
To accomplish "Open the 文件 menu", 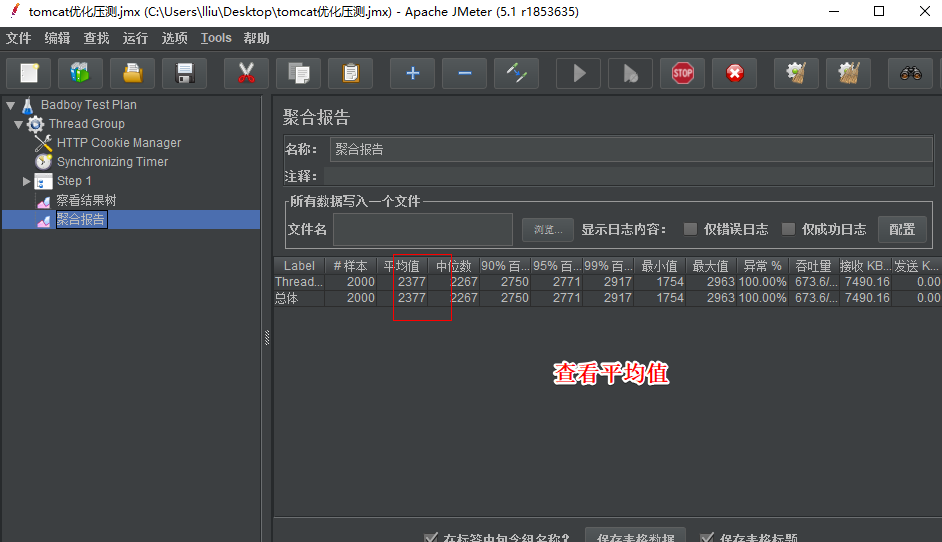I will [x=18, y=38].
